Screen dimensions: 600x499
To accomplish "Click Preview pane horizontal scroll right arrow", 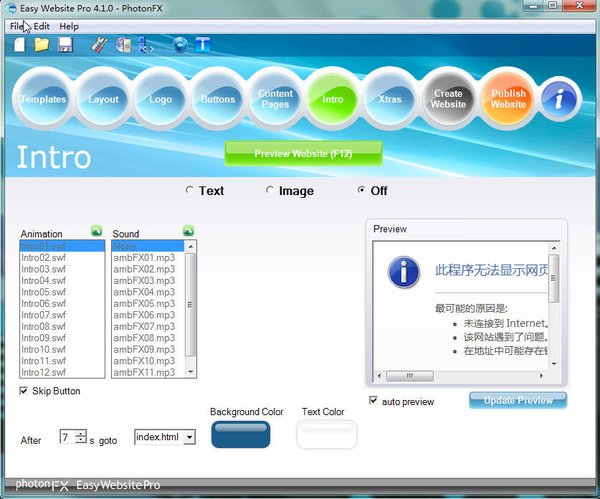I will (541, 376).
